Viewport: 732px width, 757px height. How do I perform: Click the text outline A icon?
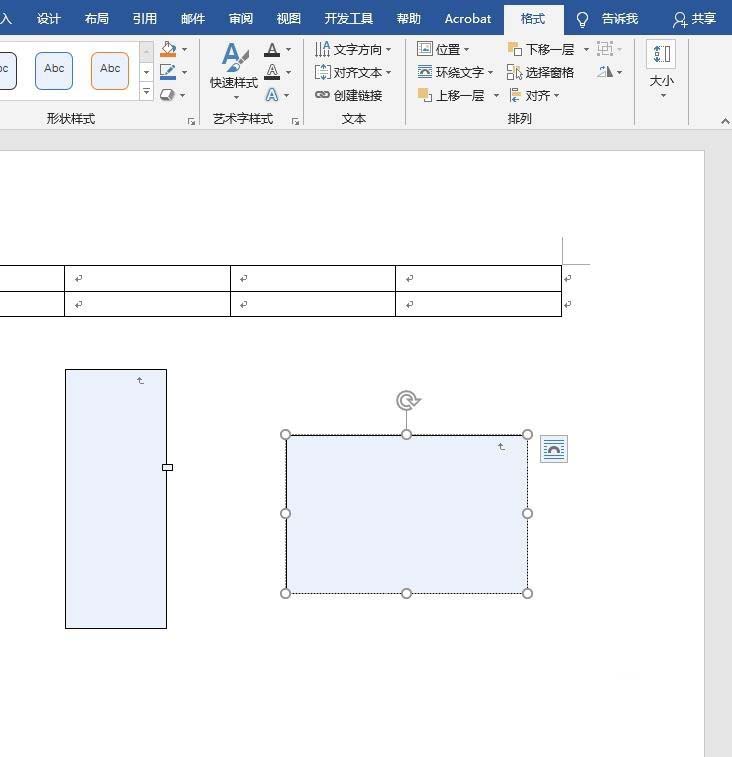pyautogui.click(x=272, y=72)
